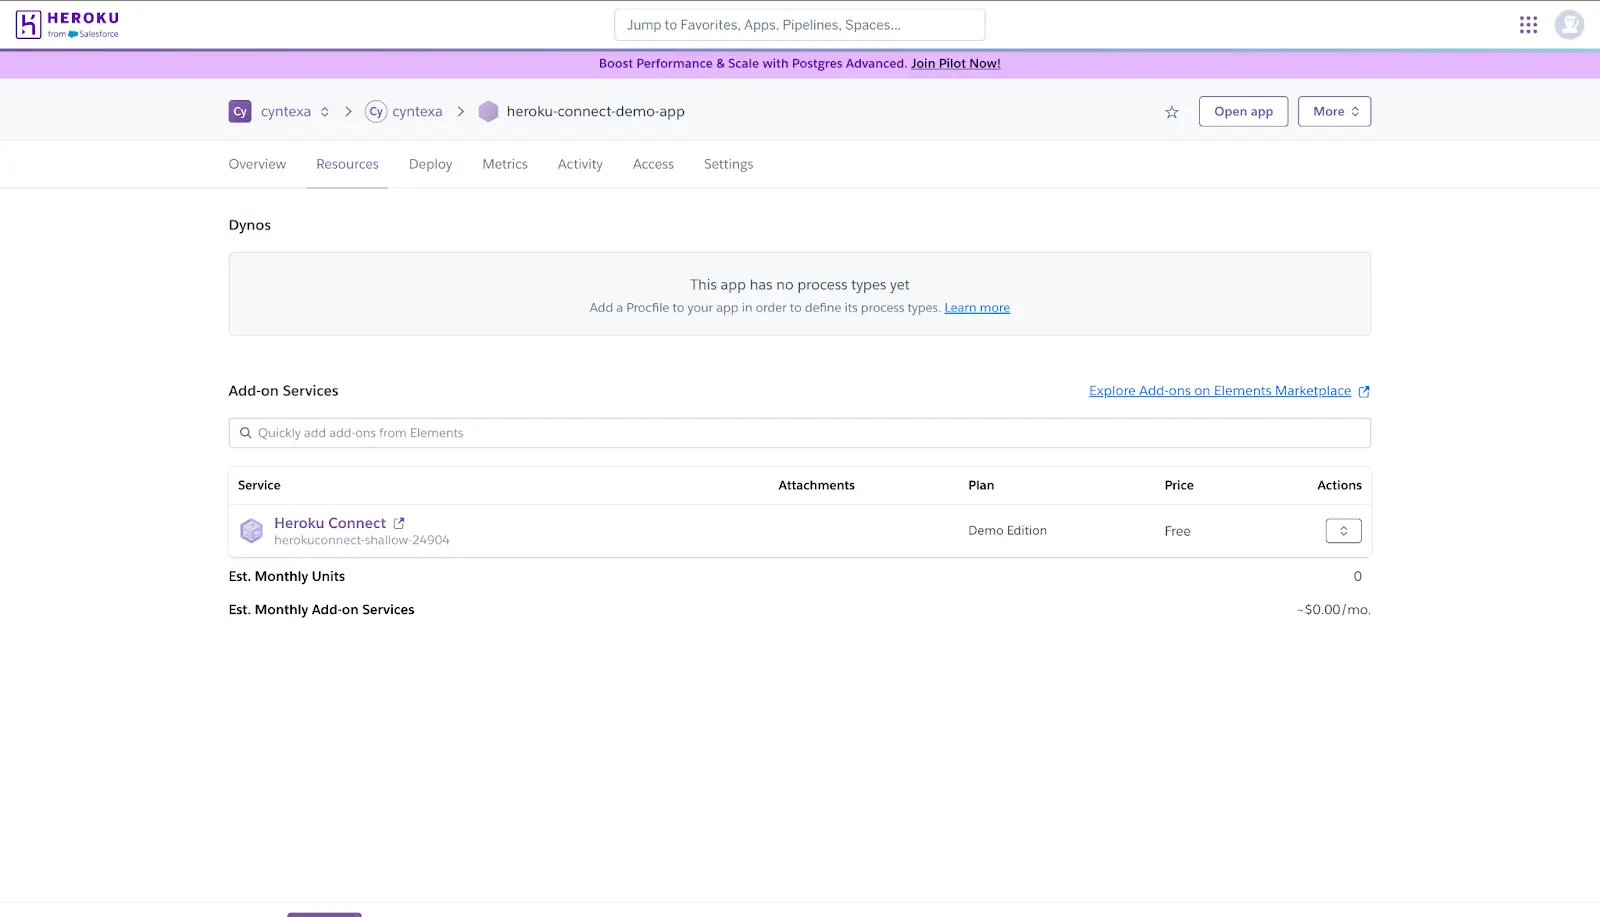Image resolution: width=1600 pixels, height=917 pixels.
Task: Click the Heroku Connect add-on service icon
Action: 251,530
